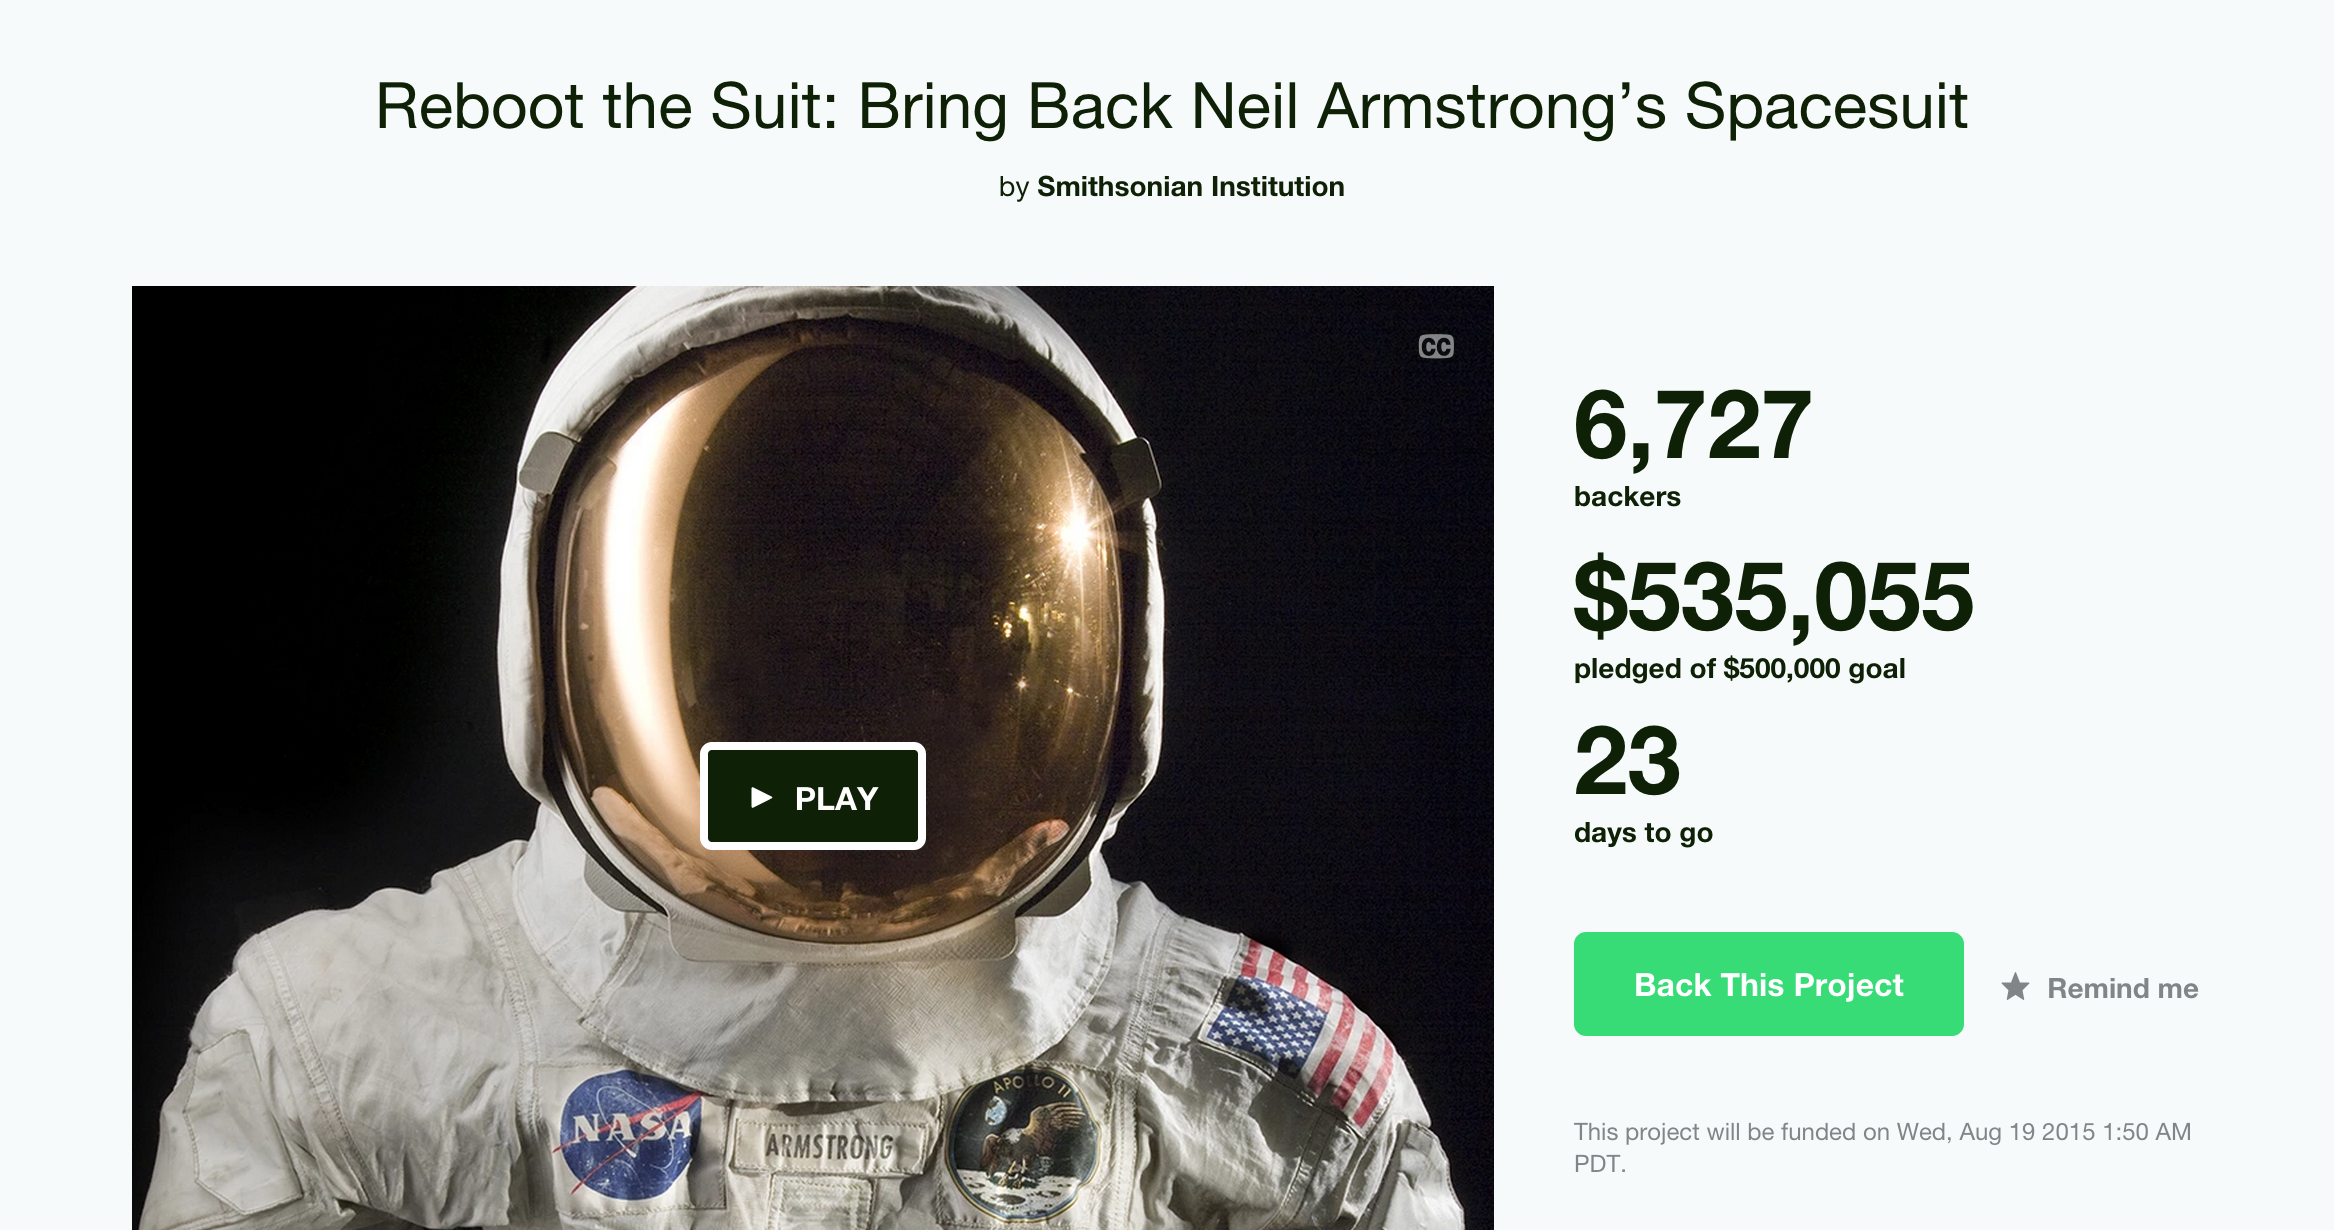Click the star icon beside Remind me
The width and height of the screenshot is (2334, 1230).
click(2015, 988)
